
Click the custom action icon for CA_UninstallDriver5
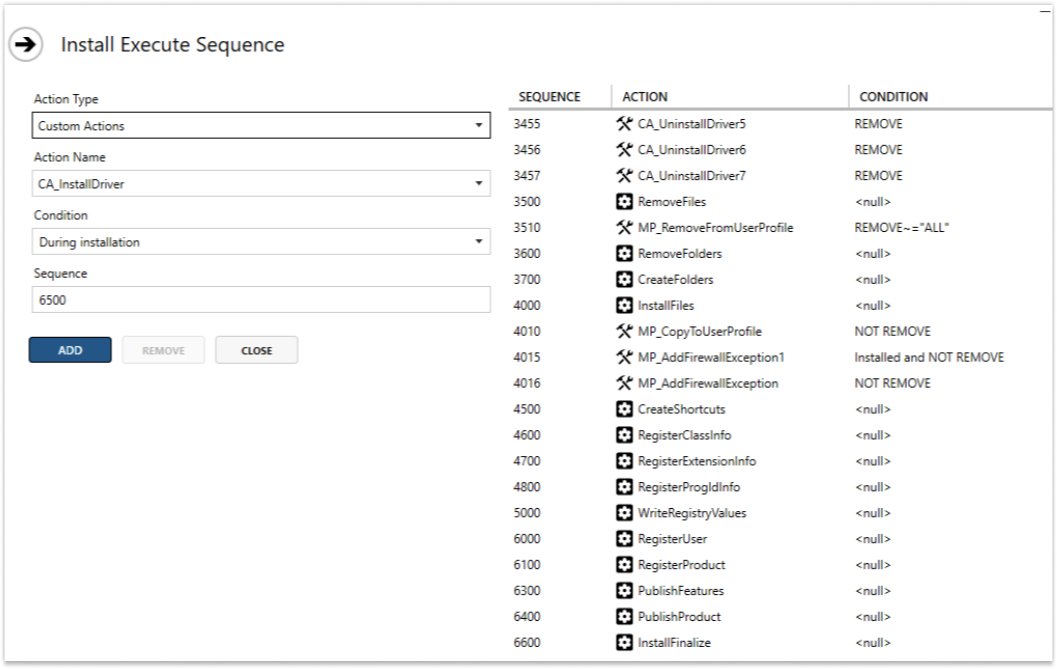tap(624, 124)
